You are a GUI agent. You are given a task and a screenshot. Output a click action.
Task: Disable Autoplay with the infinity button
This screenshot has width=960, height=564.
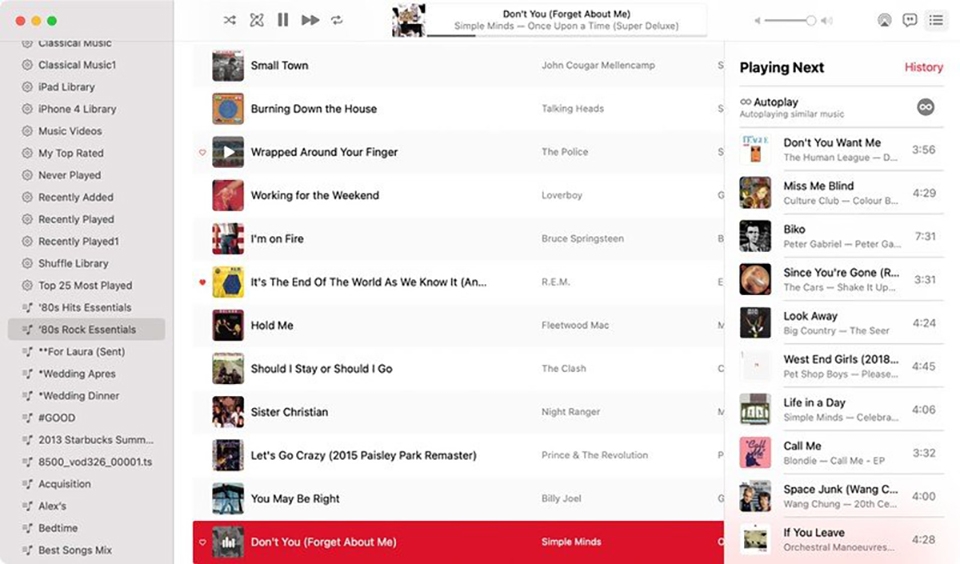(x=926, y=107)
